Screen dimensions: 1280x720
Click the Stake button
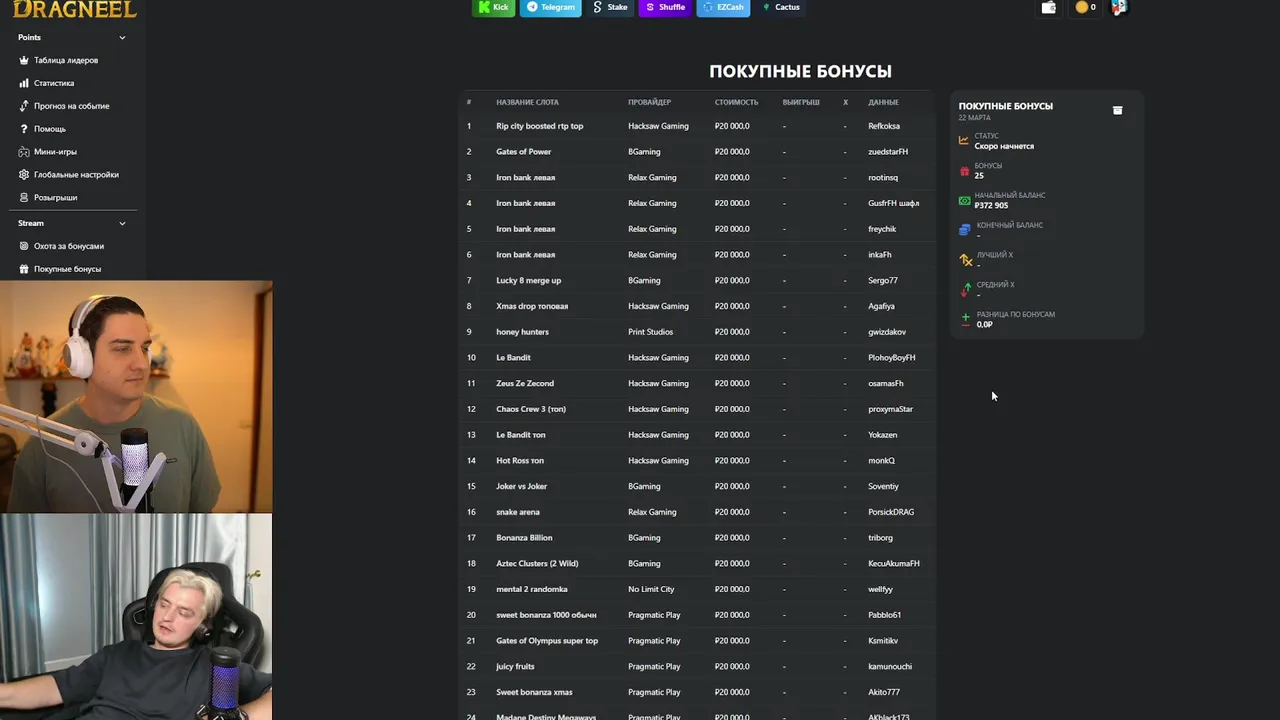pos(610,7)
